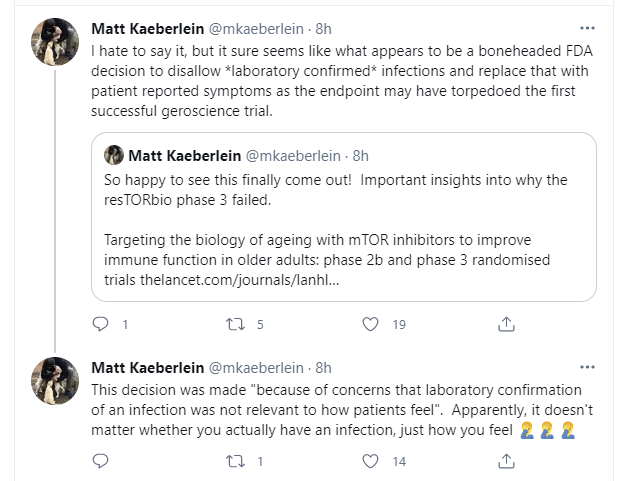Retweet the first tweet with 5 retweets

coord(234,324)
